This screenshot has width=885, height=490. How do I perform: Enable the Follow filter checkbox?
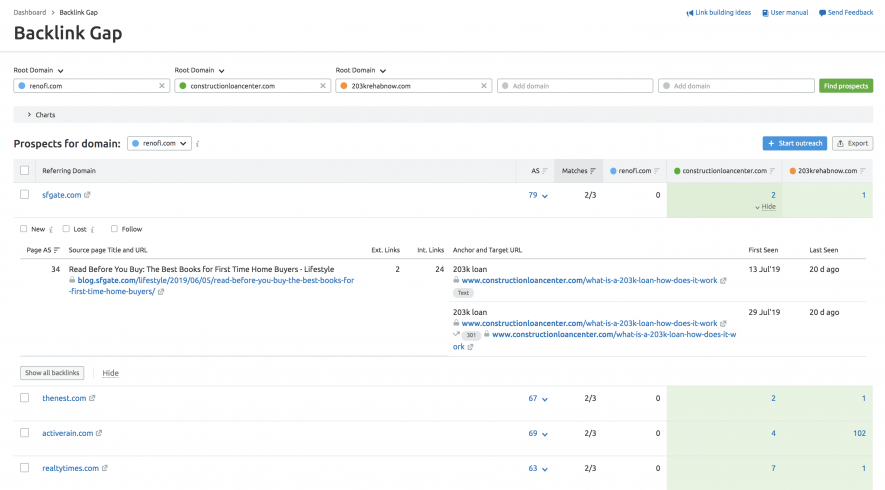[x=114, y=229]
